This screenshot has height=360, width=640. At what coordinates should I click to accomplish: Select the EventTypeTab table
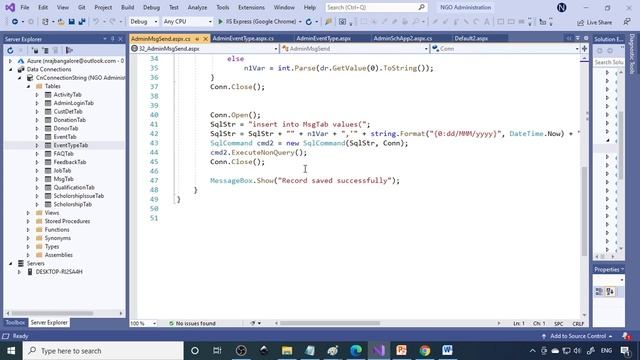[71, 145]
